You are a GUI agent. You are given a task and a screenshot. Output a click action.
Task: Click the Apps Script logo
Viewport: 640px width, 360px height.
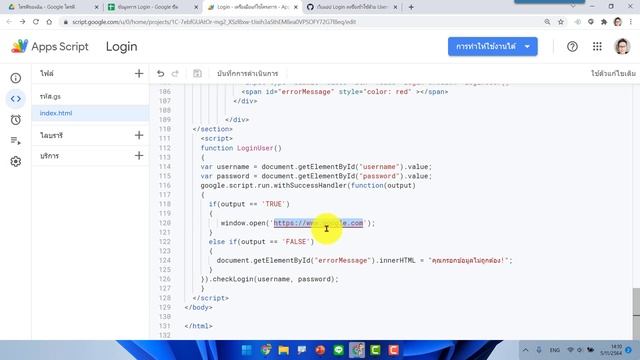pos(50,47)
